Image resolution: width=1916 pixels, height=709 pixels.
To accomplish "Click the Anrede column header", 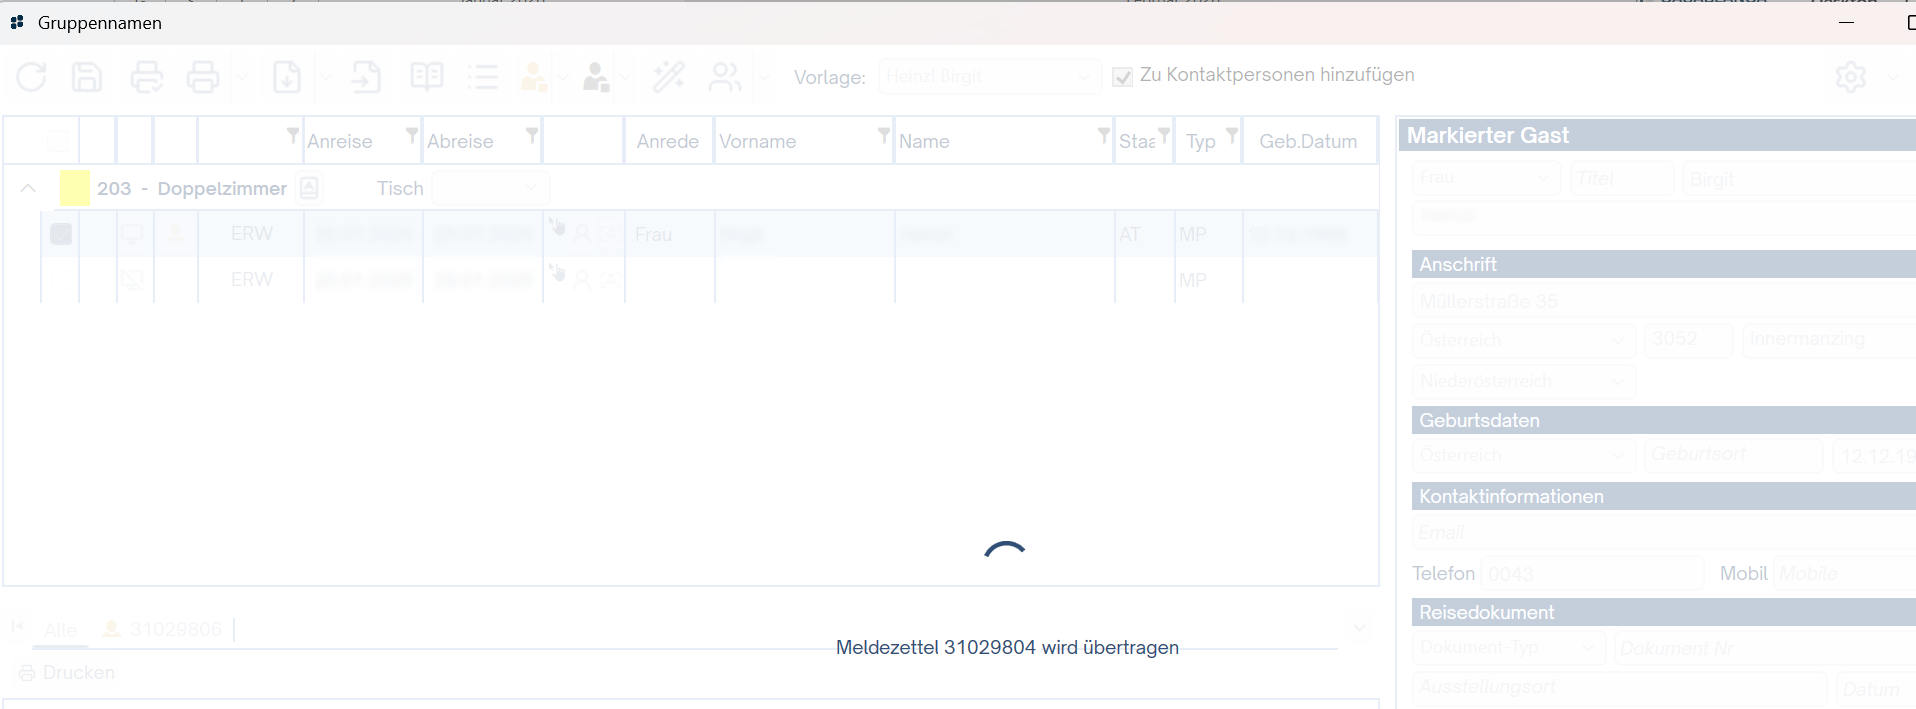I will pyautogui.click(x=668, y=142).
